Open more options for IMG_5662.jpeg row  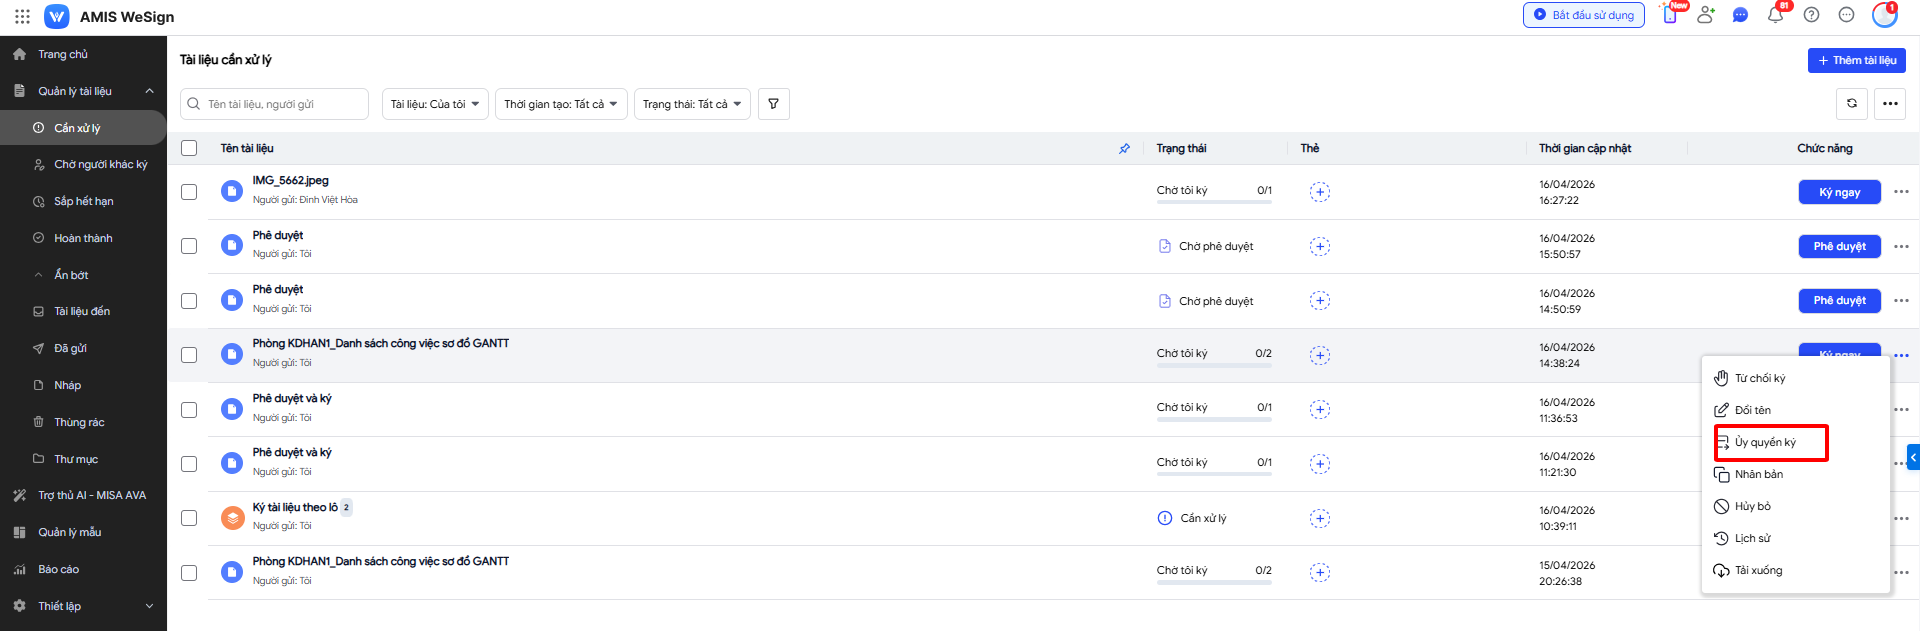(1901, 192)
